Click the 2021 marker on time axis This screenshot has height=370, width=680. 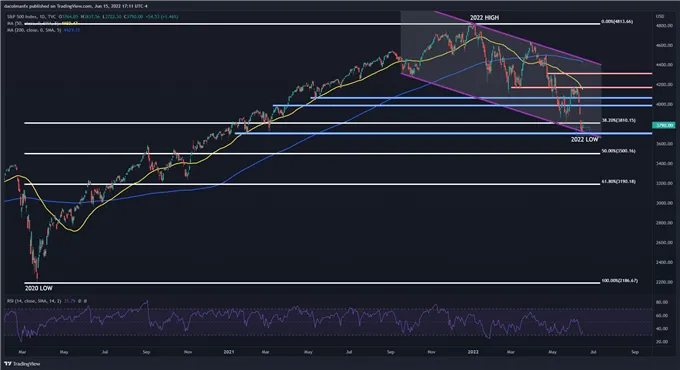(229, 352)
